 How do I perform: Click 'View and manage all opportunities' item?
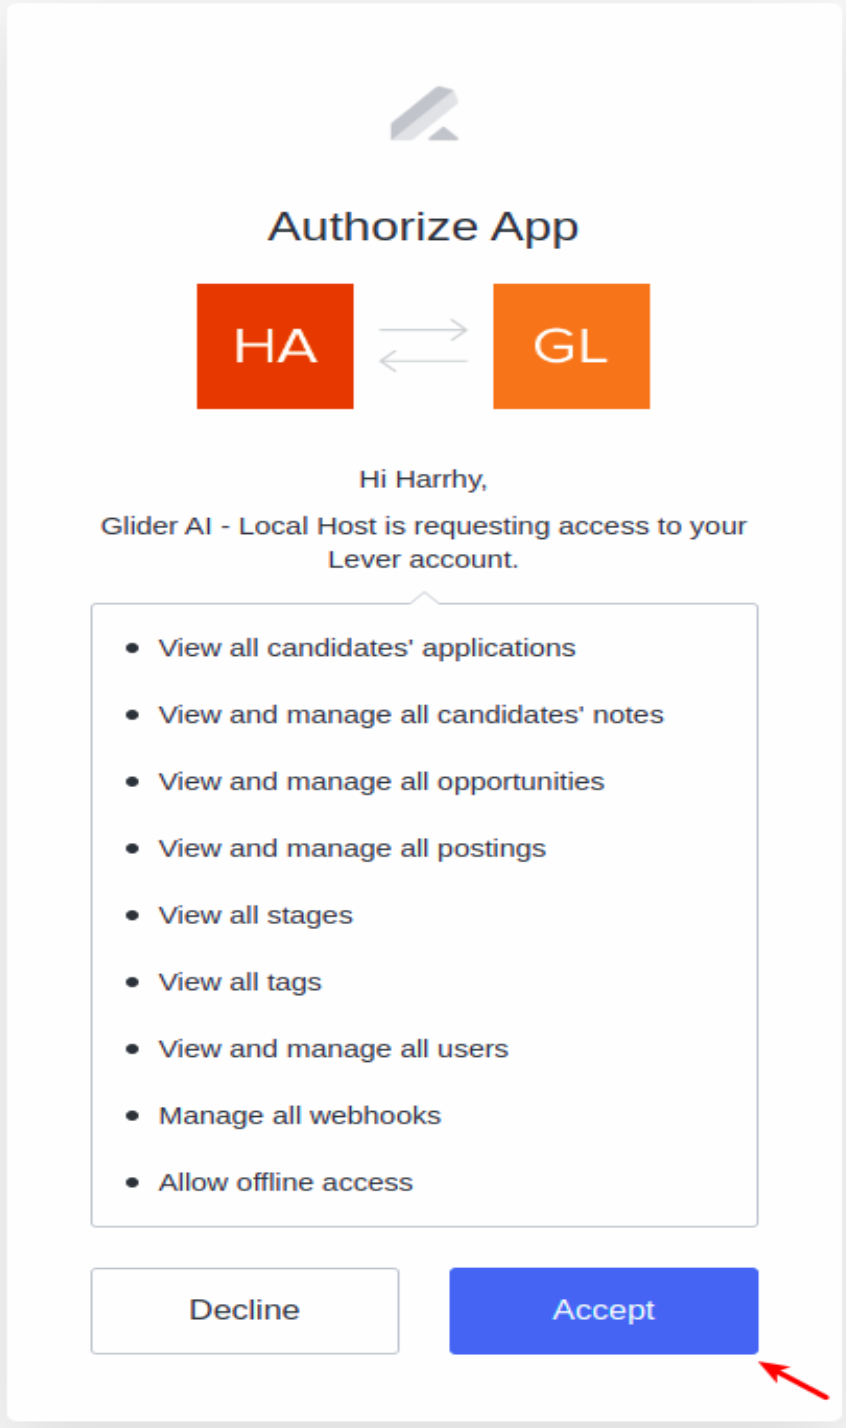coord(381,781)
